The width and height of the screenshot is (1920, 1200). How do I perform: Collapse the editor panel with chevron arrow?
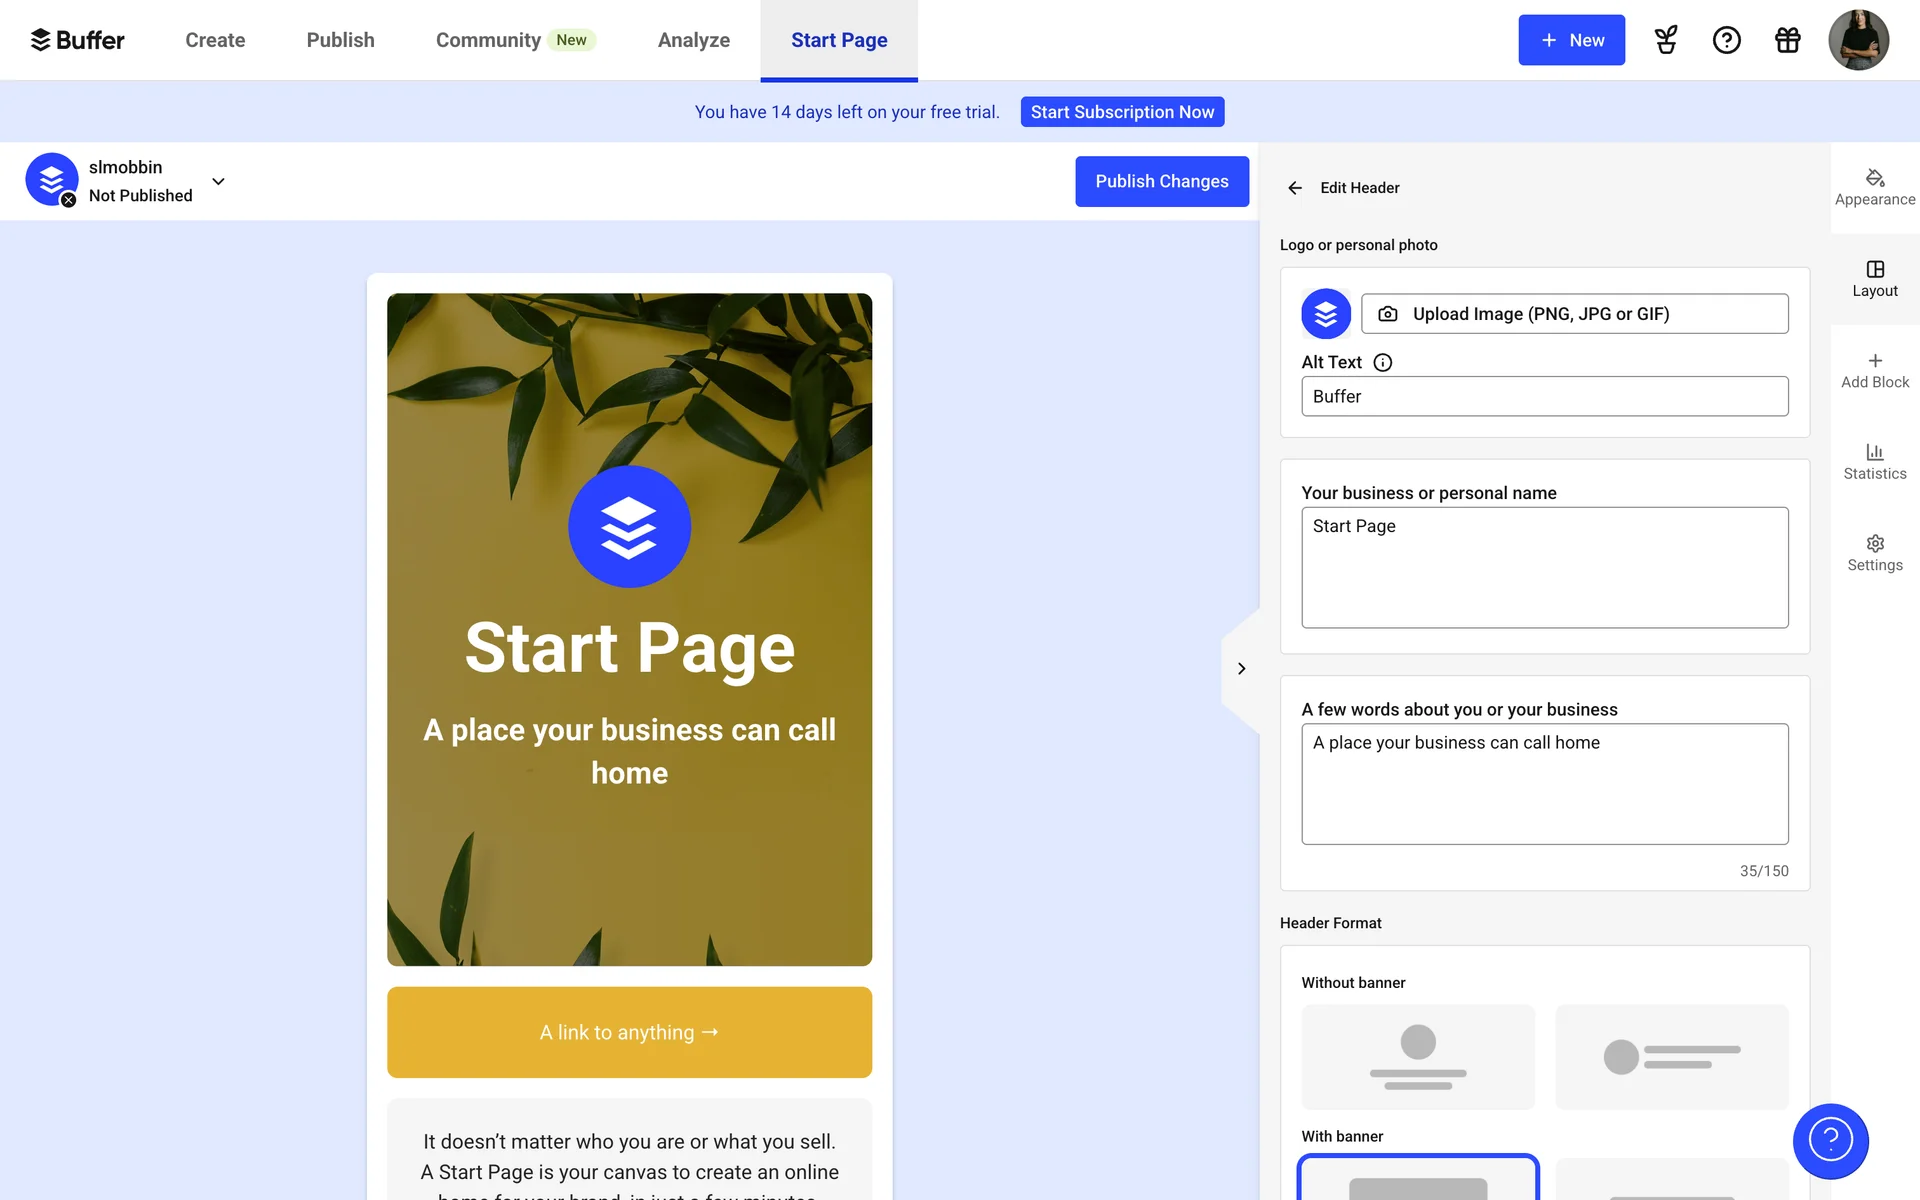click(1241, 668)
